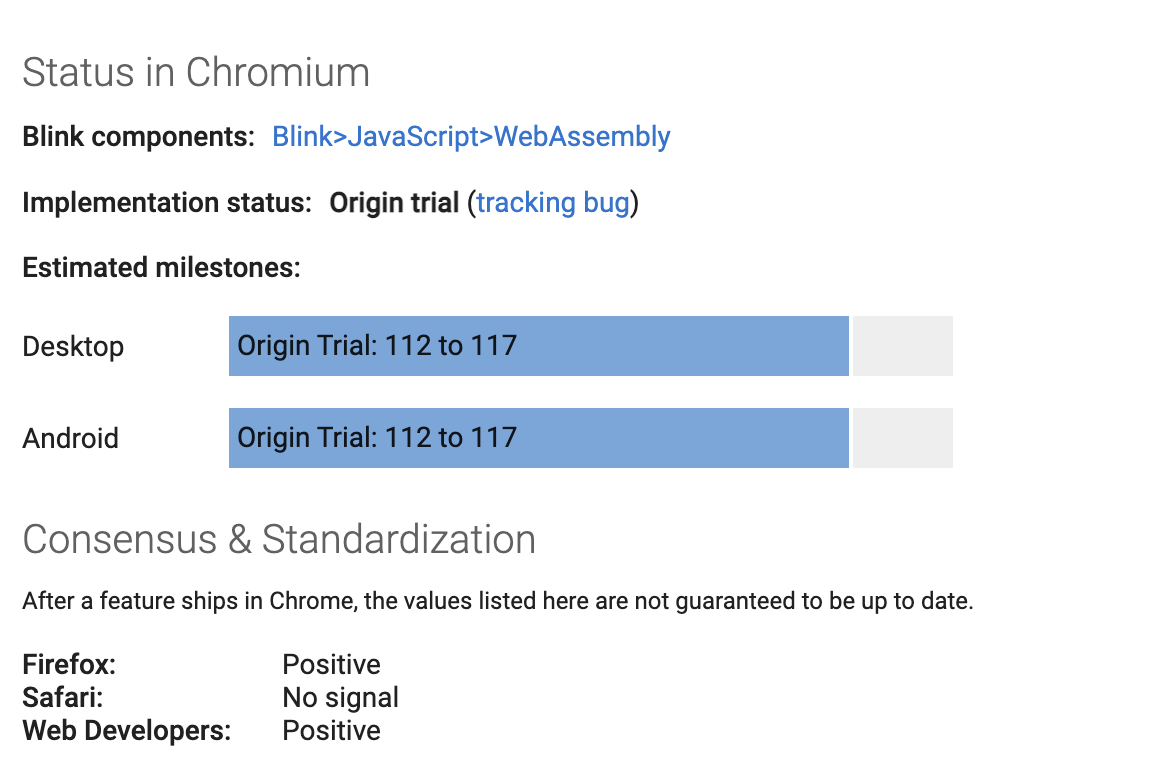Click the Estimated milestones label
Screen dimensions: 1176x770
[161, 268]
